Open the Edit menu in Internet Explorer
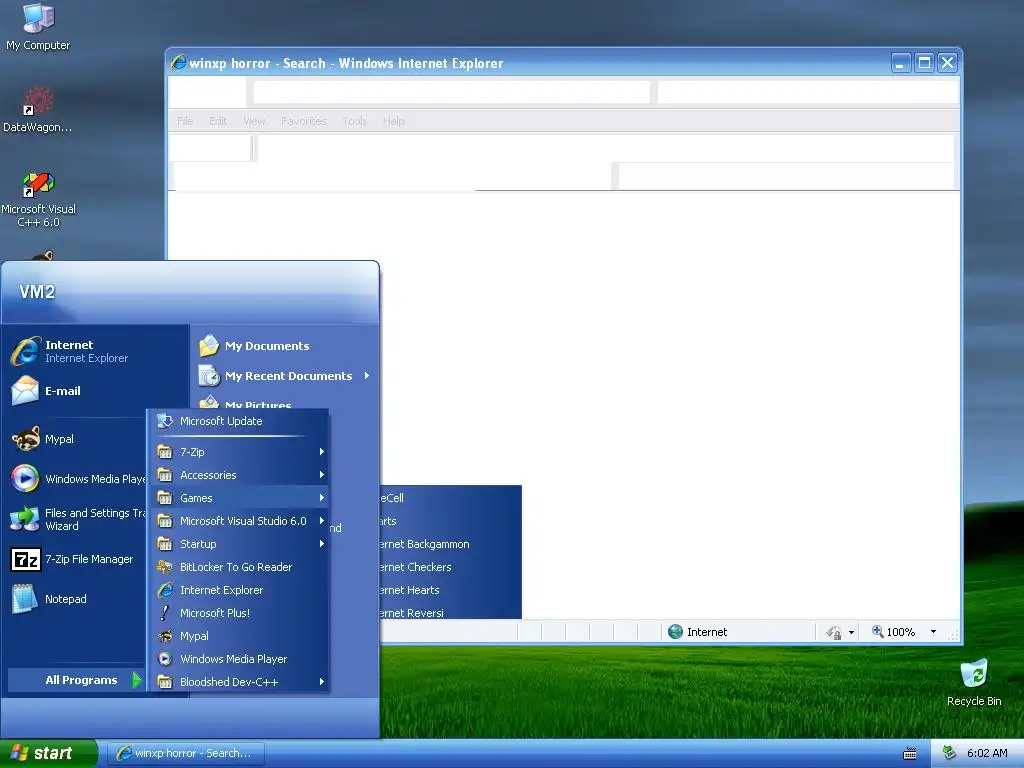The width and height of the screenshot is (1024, 768). point(217,121)
